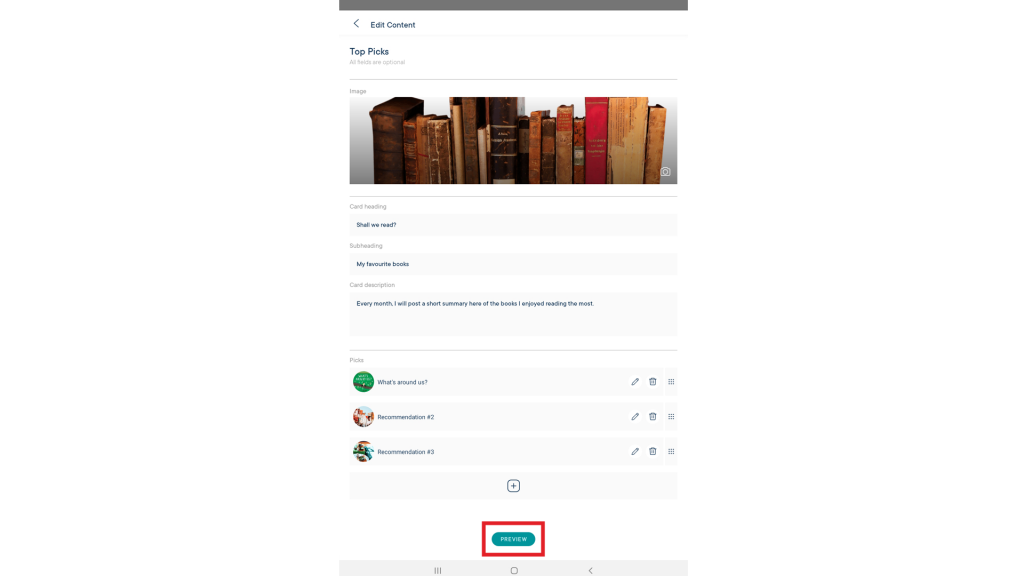Delete Recommendation #2 with trash icon
The image size is (1024, 576).
click(x=652, y=417)
